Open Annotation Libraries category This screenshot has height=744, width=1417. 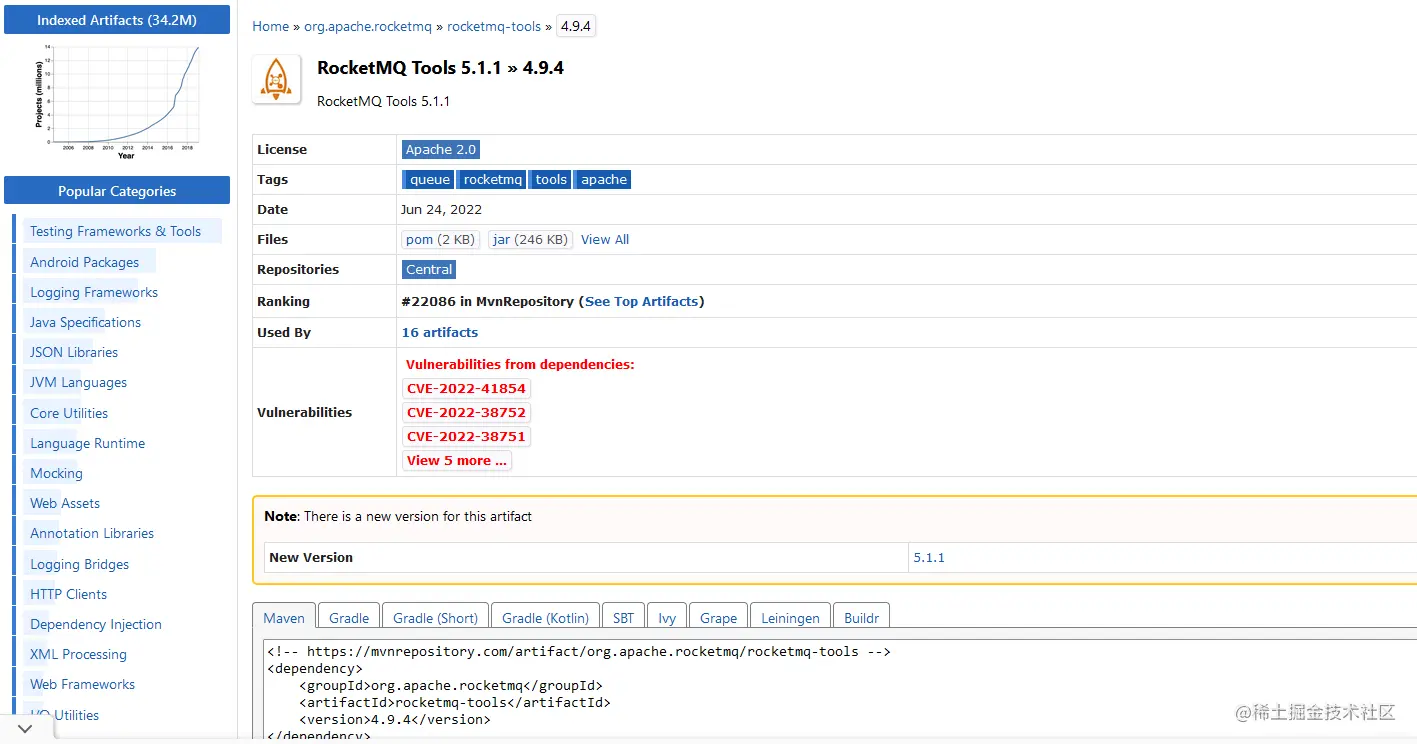pos(92,533)
